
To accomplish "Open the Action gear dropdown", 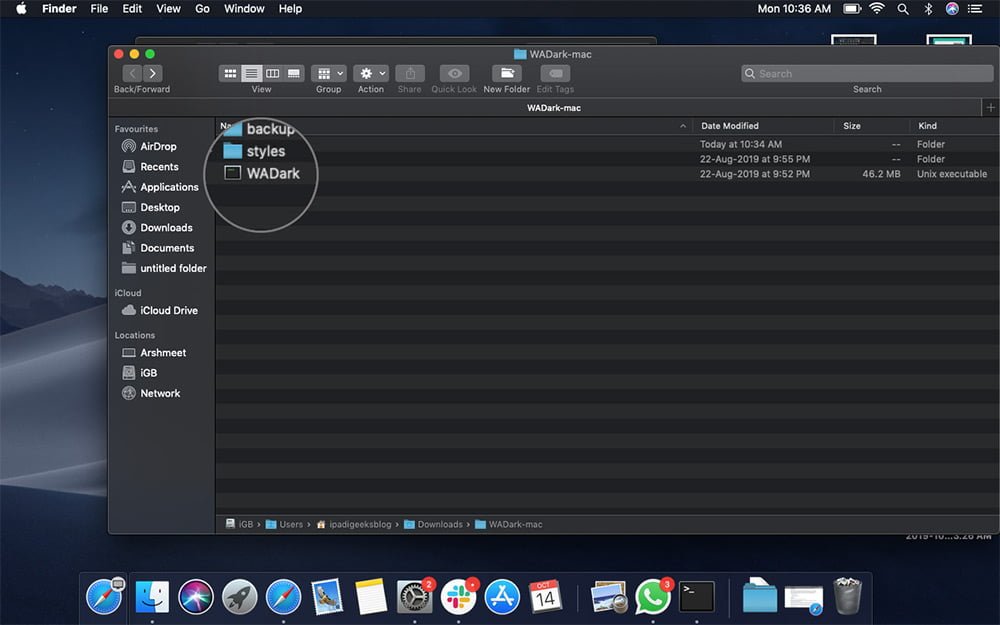I will pyautogui.click(x=371, y=73).
